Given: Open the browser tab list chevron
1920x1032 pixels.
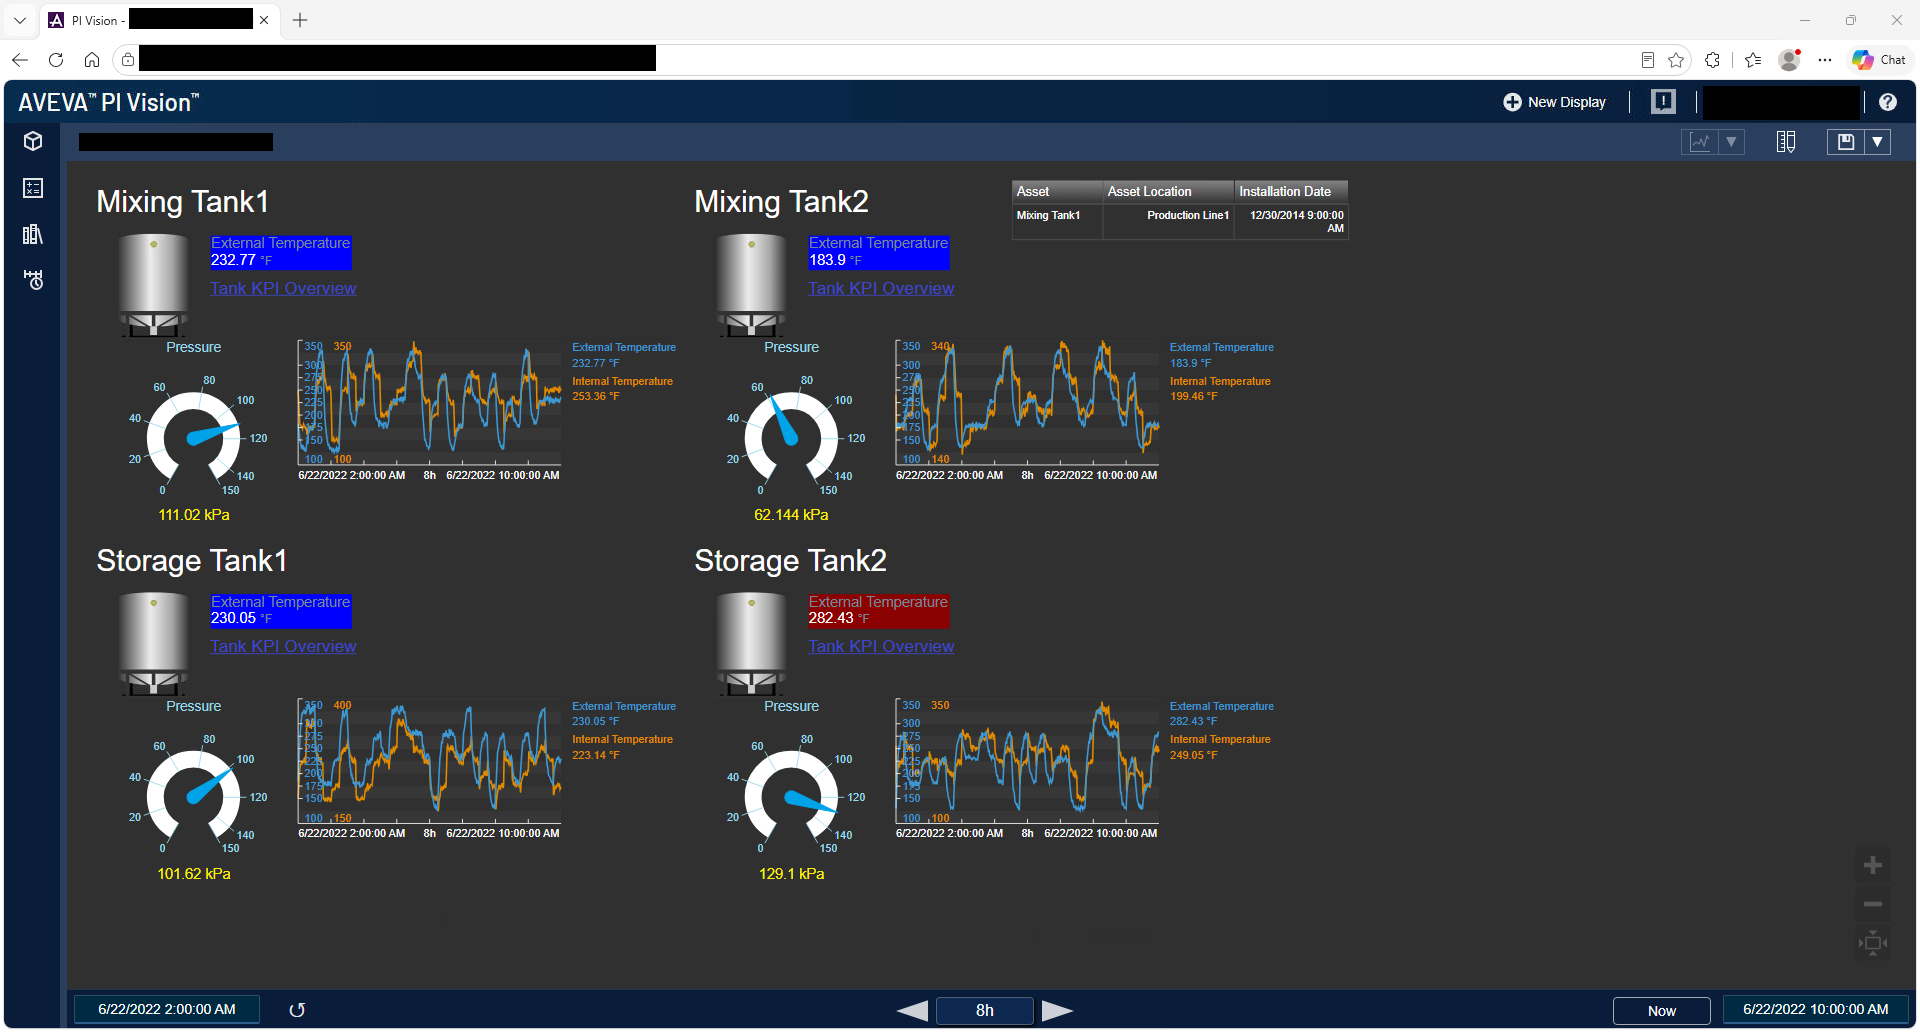Looking at the screenshot, I should coord(20,20).
